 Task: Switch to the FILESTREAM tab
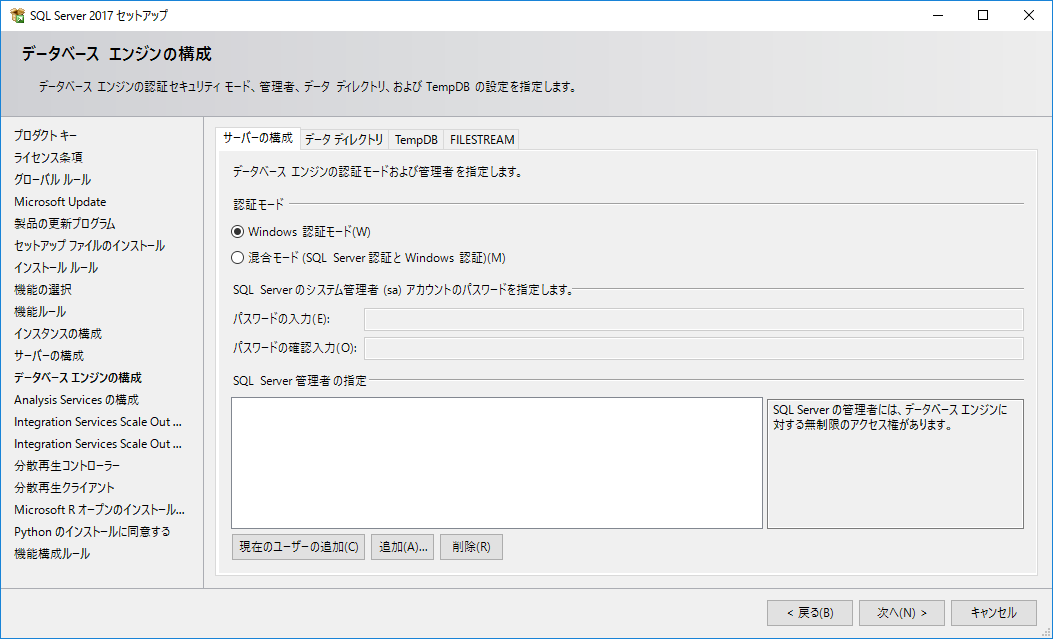click(x=481, y=139)
